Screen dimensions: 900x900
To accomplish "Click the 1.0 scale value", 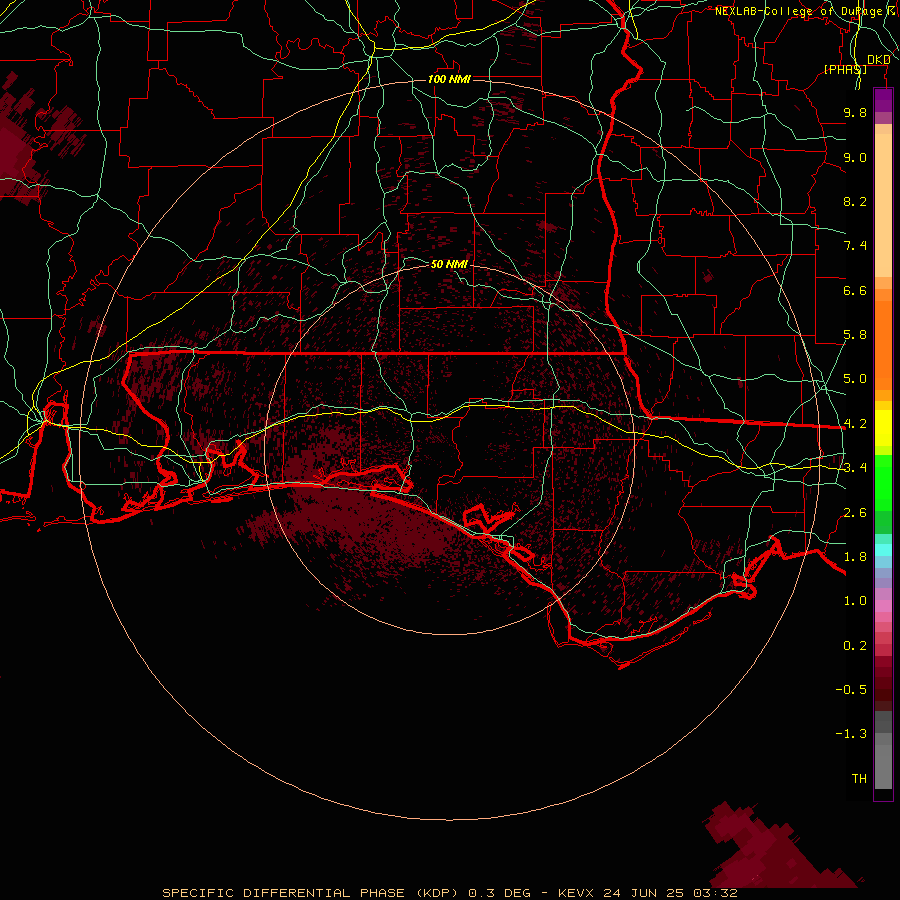I will [855, 601].
